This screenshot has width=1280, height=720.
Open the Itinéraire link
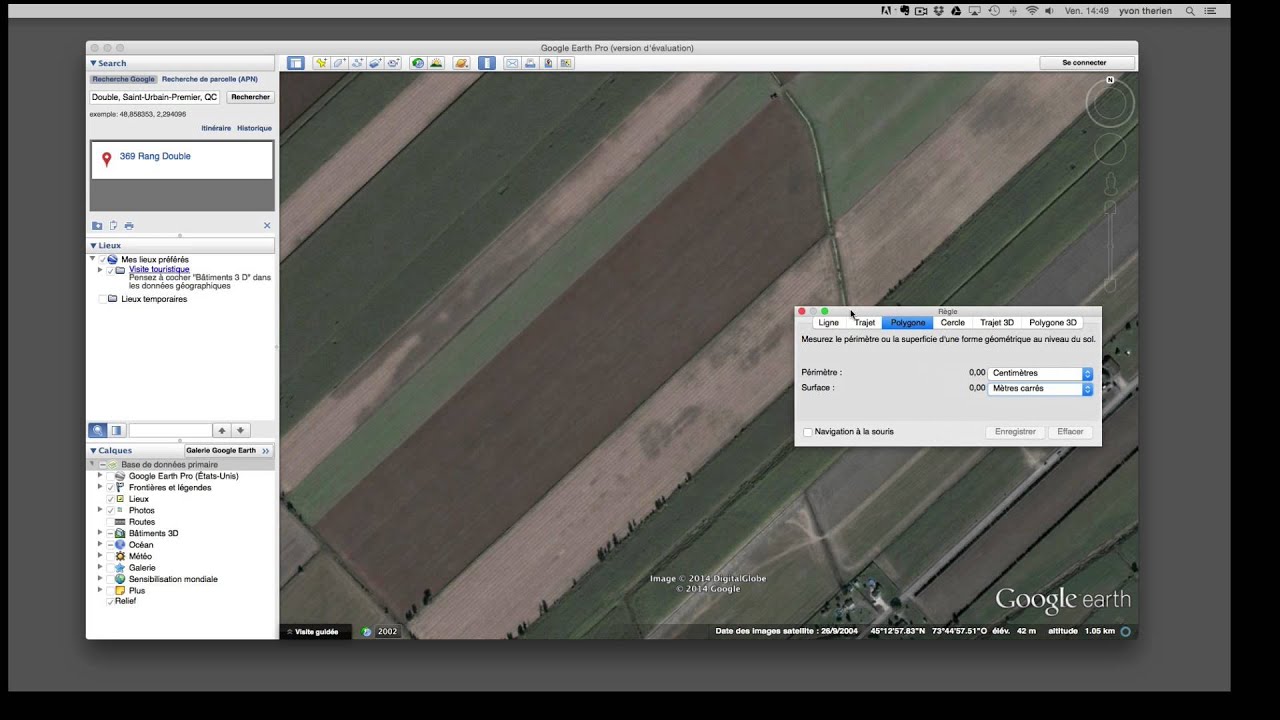216,128
